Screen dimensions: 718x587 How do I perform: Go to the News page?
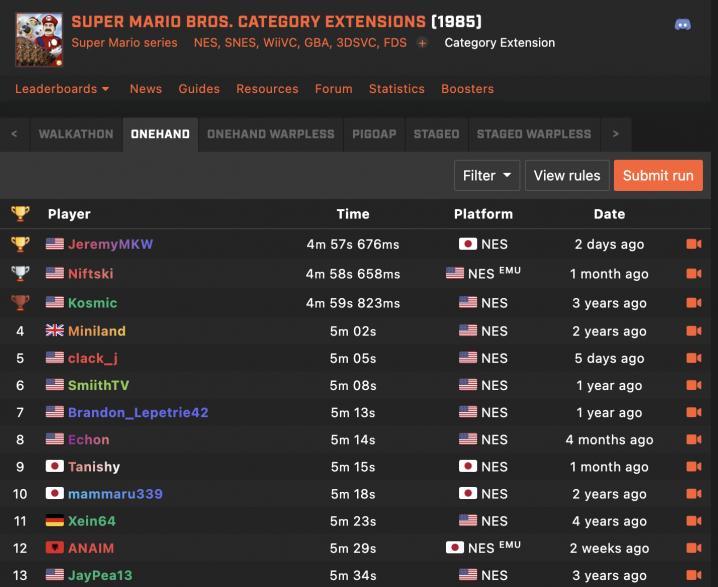(146, 89)
